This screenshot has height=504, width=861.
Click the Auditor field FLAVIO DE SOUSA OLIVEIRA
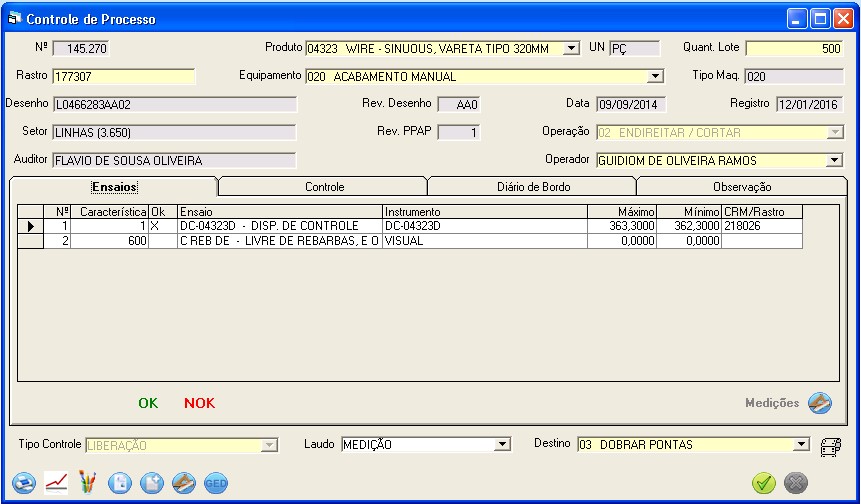(x=175, y=160)
